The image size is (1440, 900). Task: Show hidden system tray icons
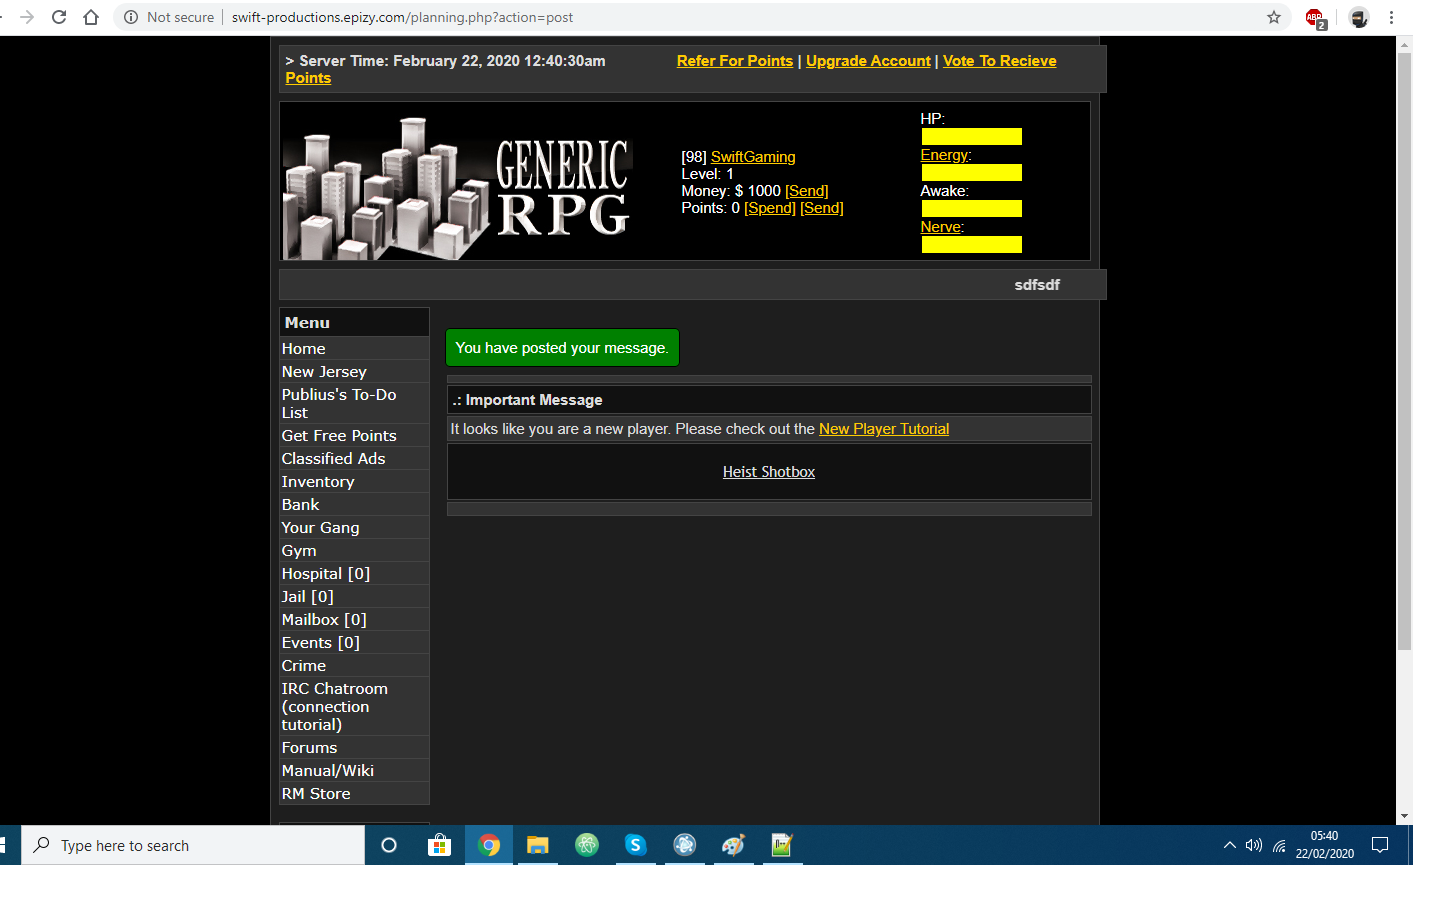[1229, 845]
